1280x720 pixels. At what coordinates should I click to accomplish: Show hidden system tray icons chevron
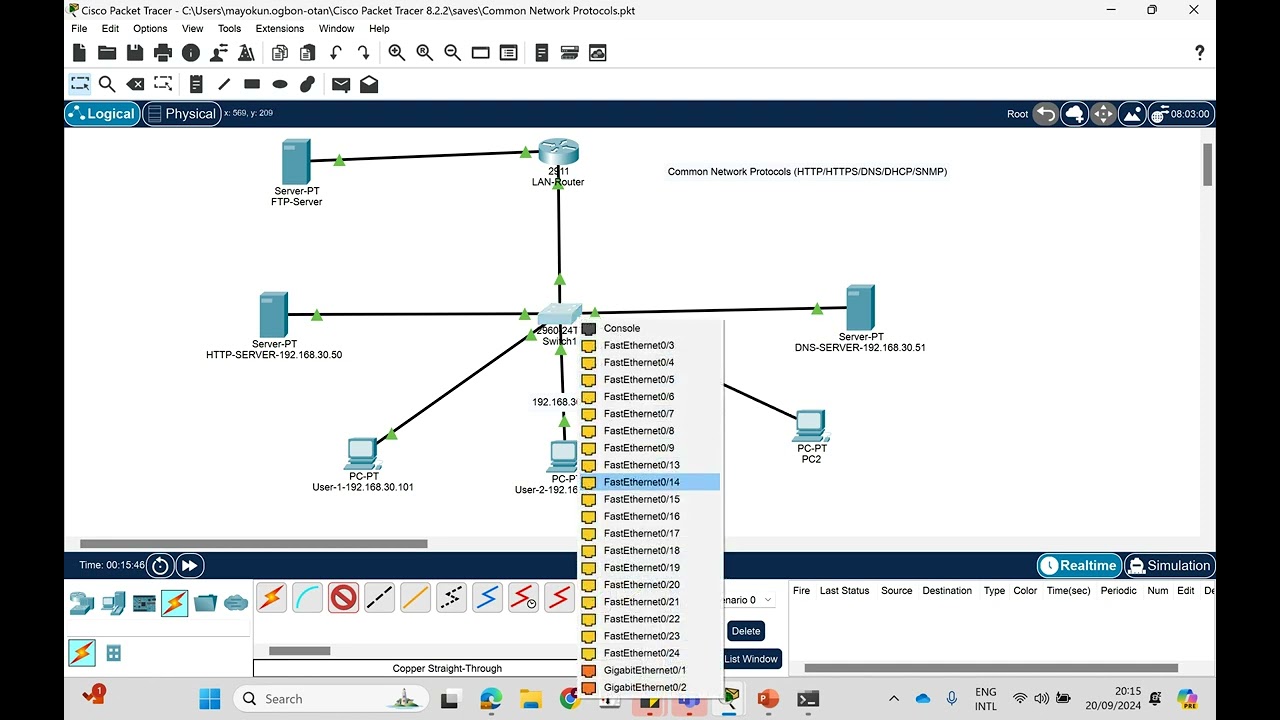(894, 698)
